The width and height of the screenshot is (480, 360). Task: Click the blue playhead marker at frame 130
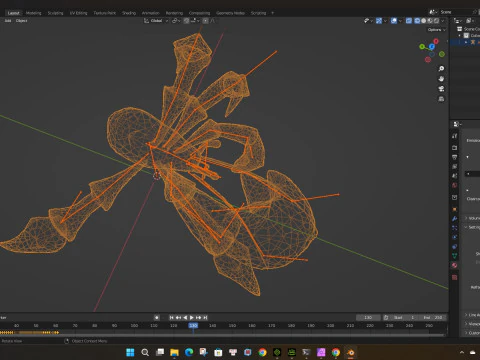tap(193, 325)
